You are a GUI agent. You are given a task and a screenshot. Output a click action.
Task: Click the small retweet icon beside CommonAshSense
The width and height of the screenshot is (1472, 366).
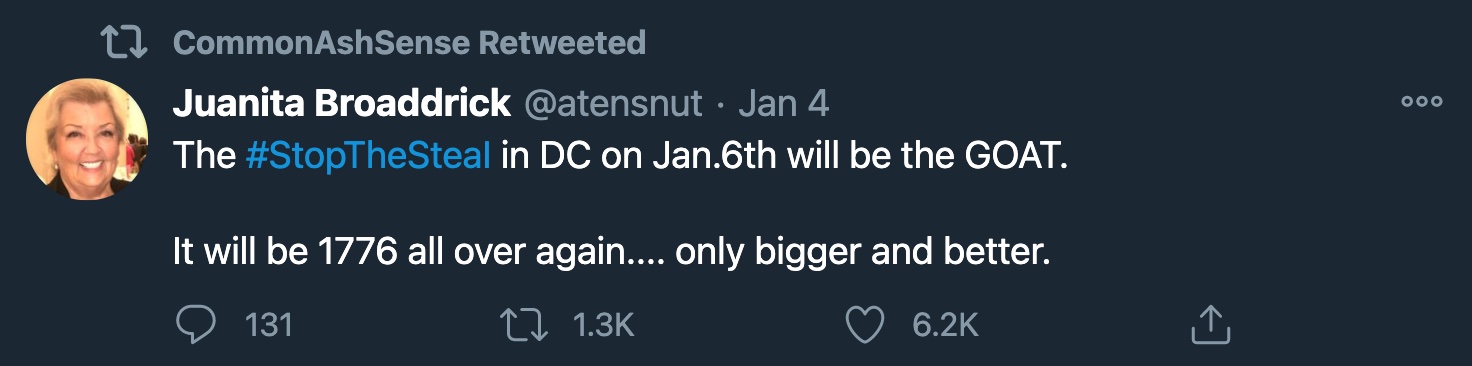point(125,42)
